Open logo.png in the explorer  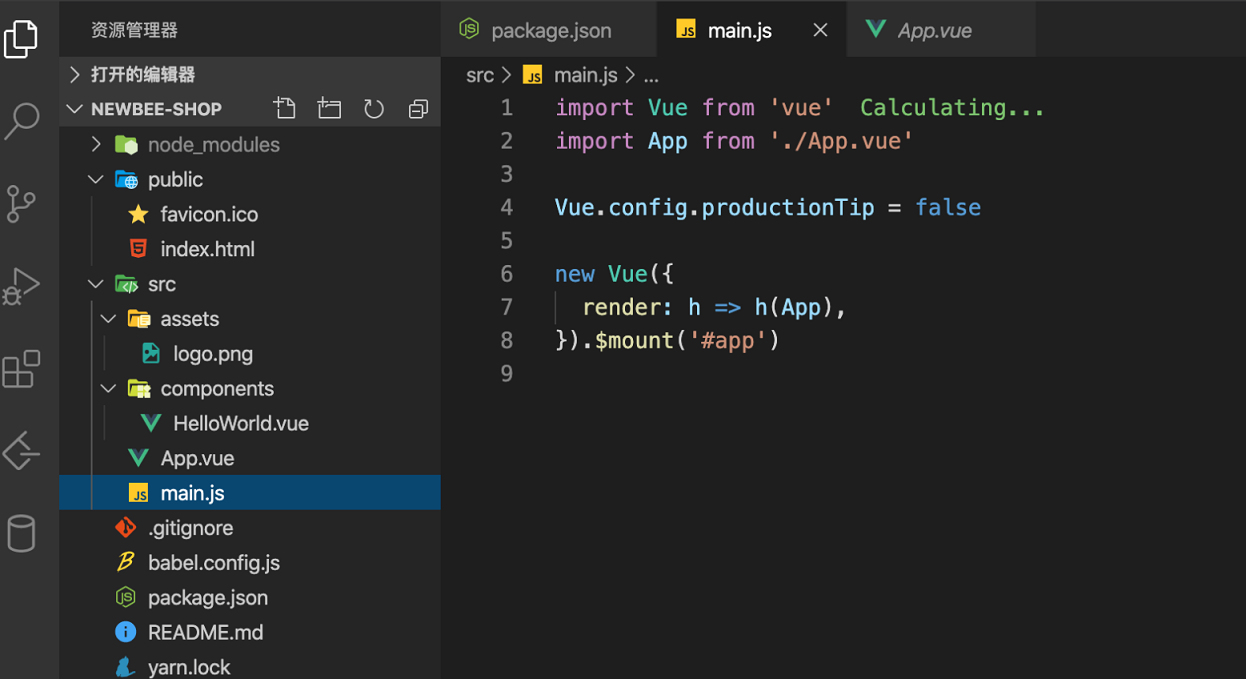250,353
